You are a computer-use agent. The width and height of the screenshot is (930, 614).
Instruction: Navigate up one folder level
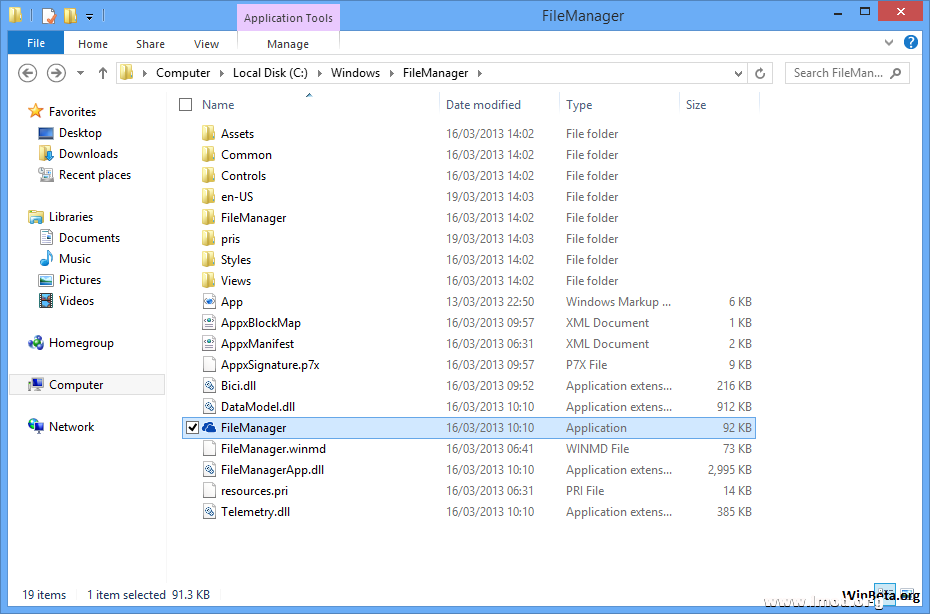(103, 72)
